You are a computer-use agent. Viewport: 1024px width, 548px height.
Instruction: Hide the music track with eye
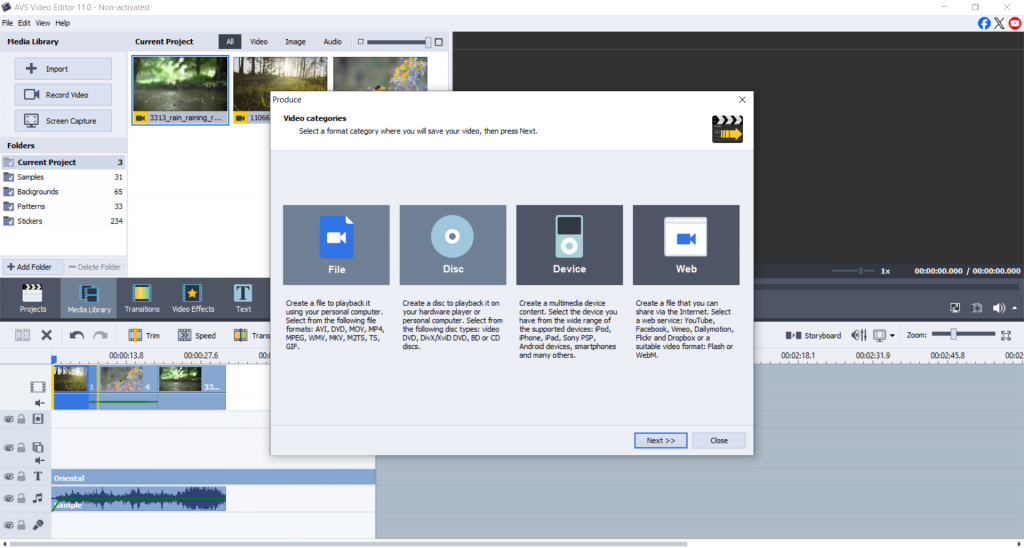[x=8, y=498]
